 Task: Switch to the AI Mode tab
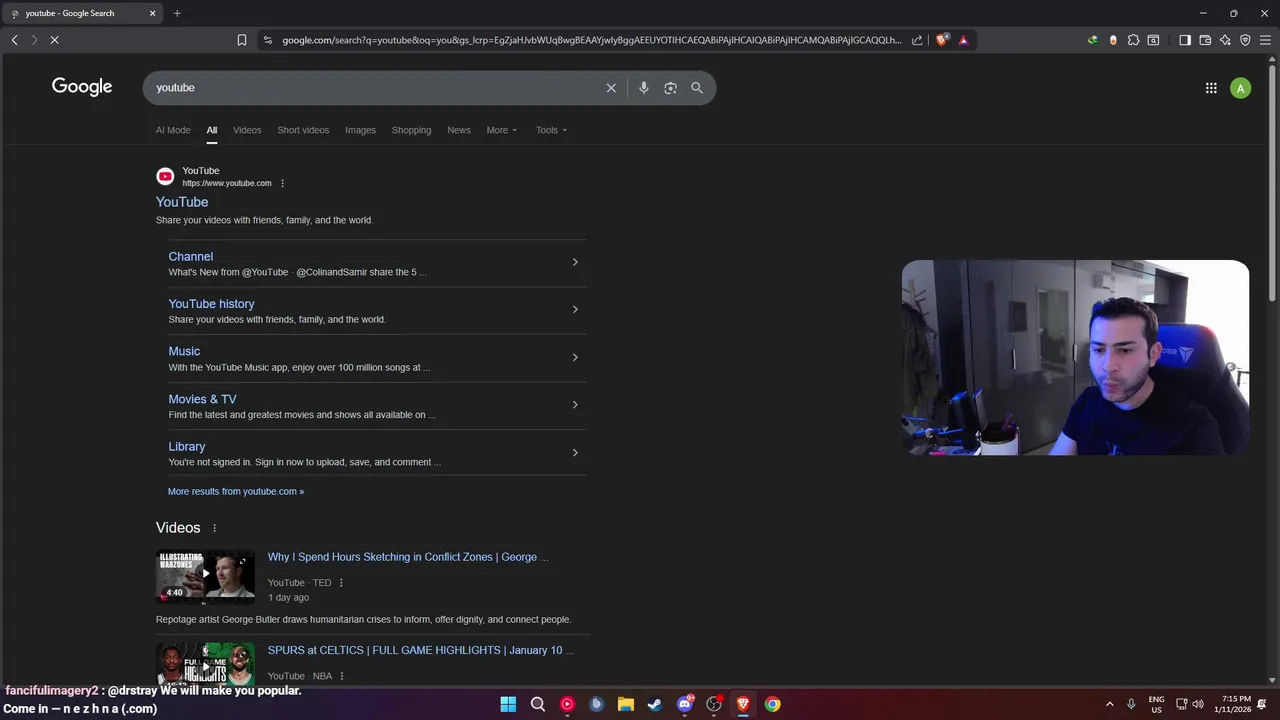click(x=173, y=130)
